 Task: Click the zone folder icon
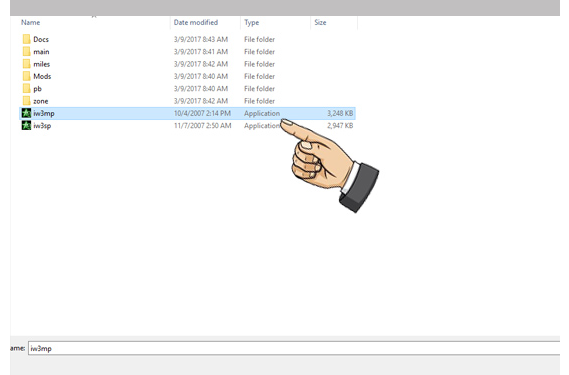click(26, 101)
